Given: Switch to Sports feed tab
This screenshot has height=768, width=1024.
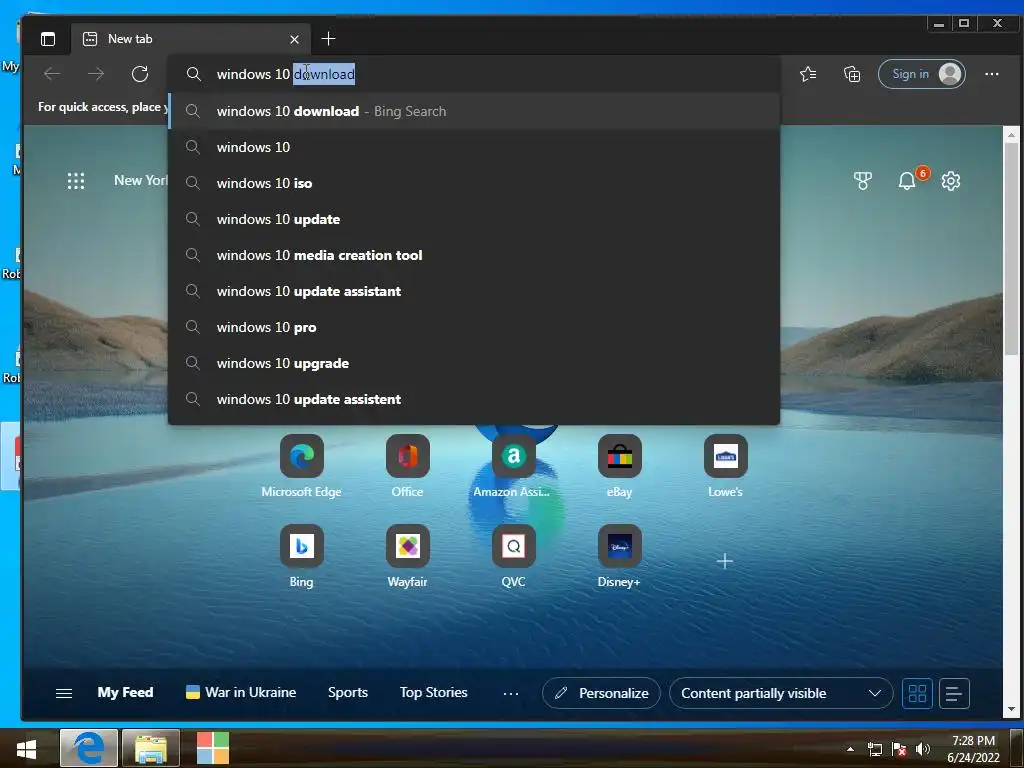Looking at the screenshot, I should 348,692.
